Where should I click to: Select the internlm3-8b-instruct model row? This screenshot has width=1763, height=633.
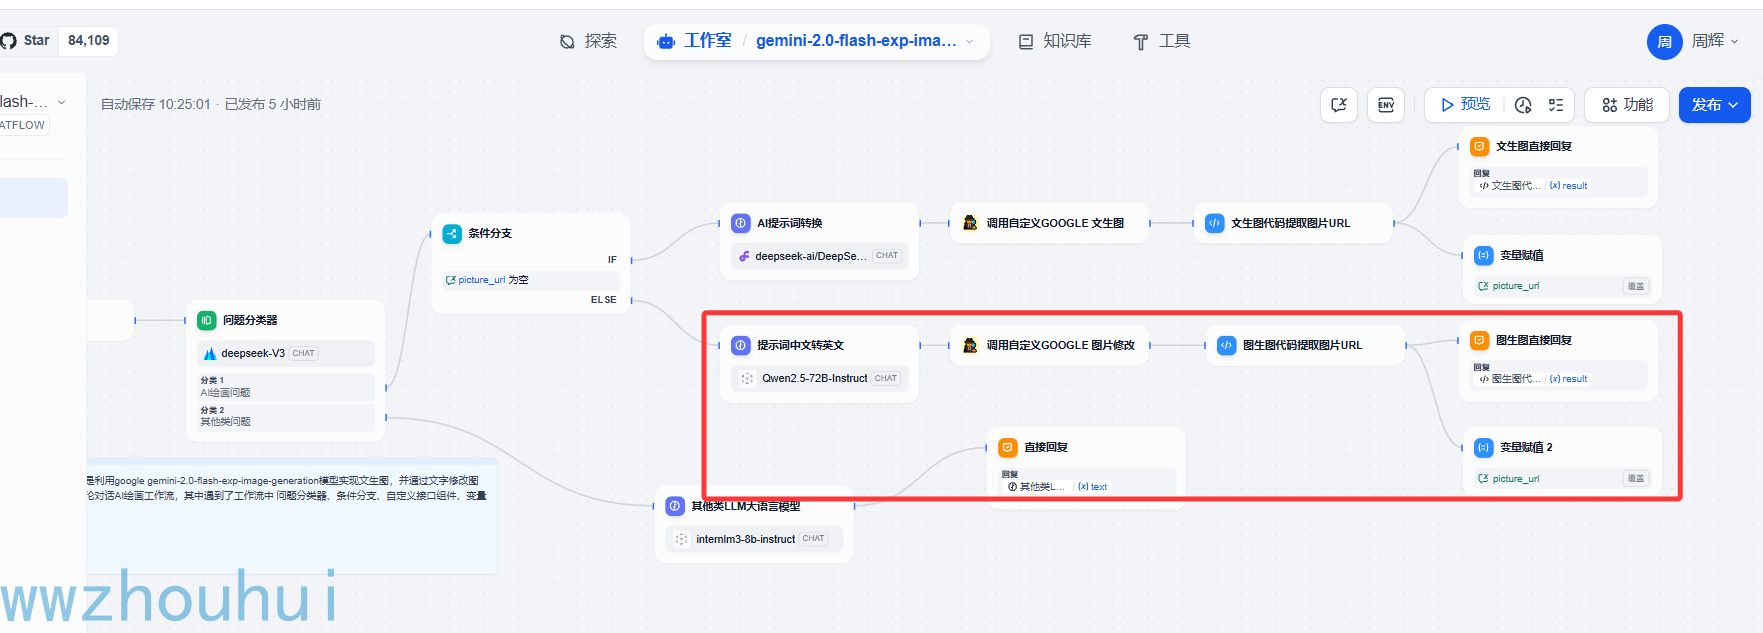click(x=754, y=539)
